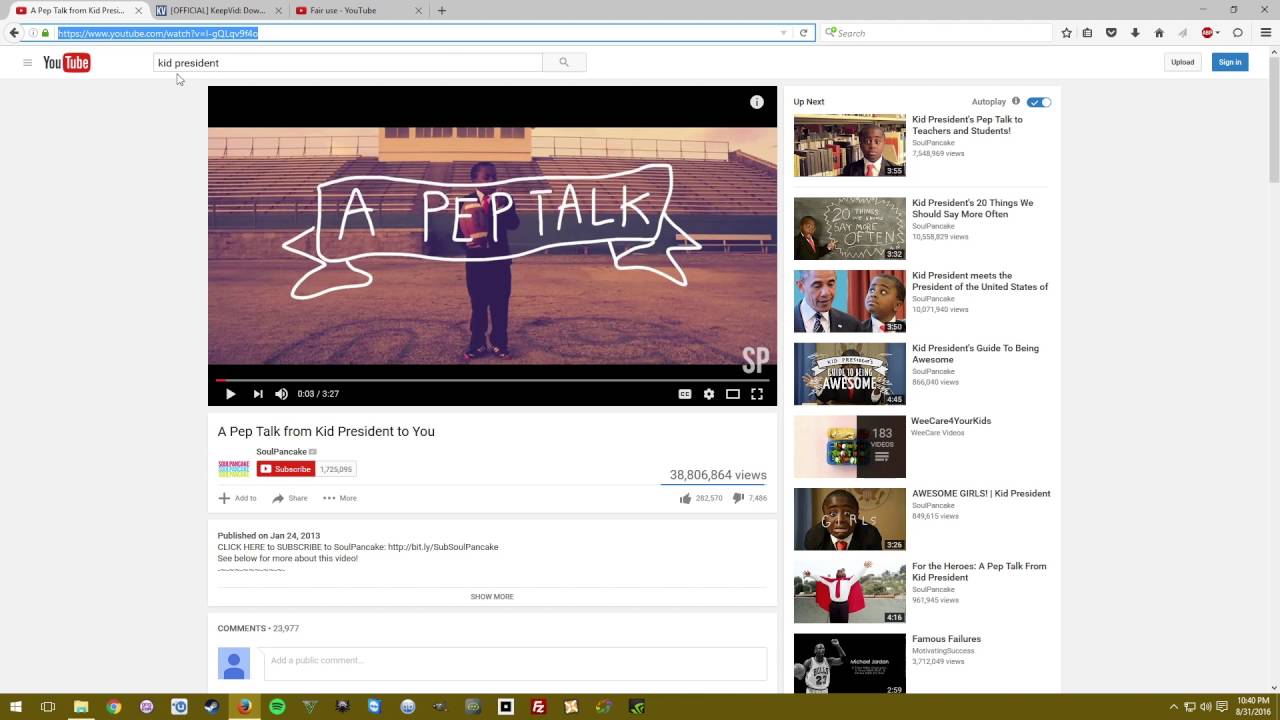Image resolution: width=1280 pixels, height=720 pixels.
Task: Open SoulPancake channel avatar
Action: tap(234, 469)
